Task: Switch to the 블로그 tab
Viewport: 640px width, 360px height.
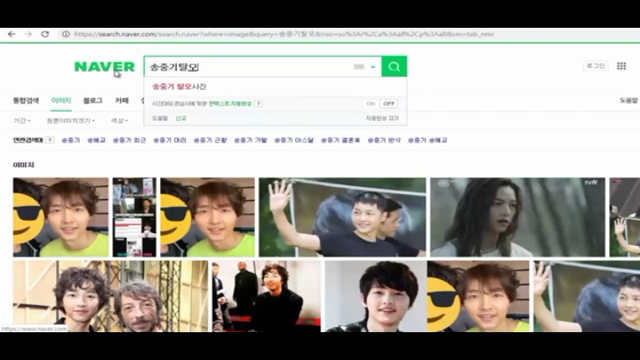Action: click(x=93, y=100)
